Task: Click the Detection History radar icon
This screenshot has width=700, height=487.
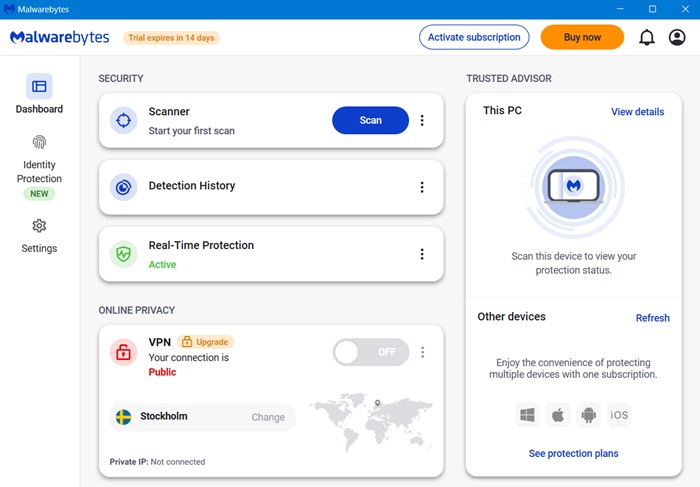Action: coord(124,187)
